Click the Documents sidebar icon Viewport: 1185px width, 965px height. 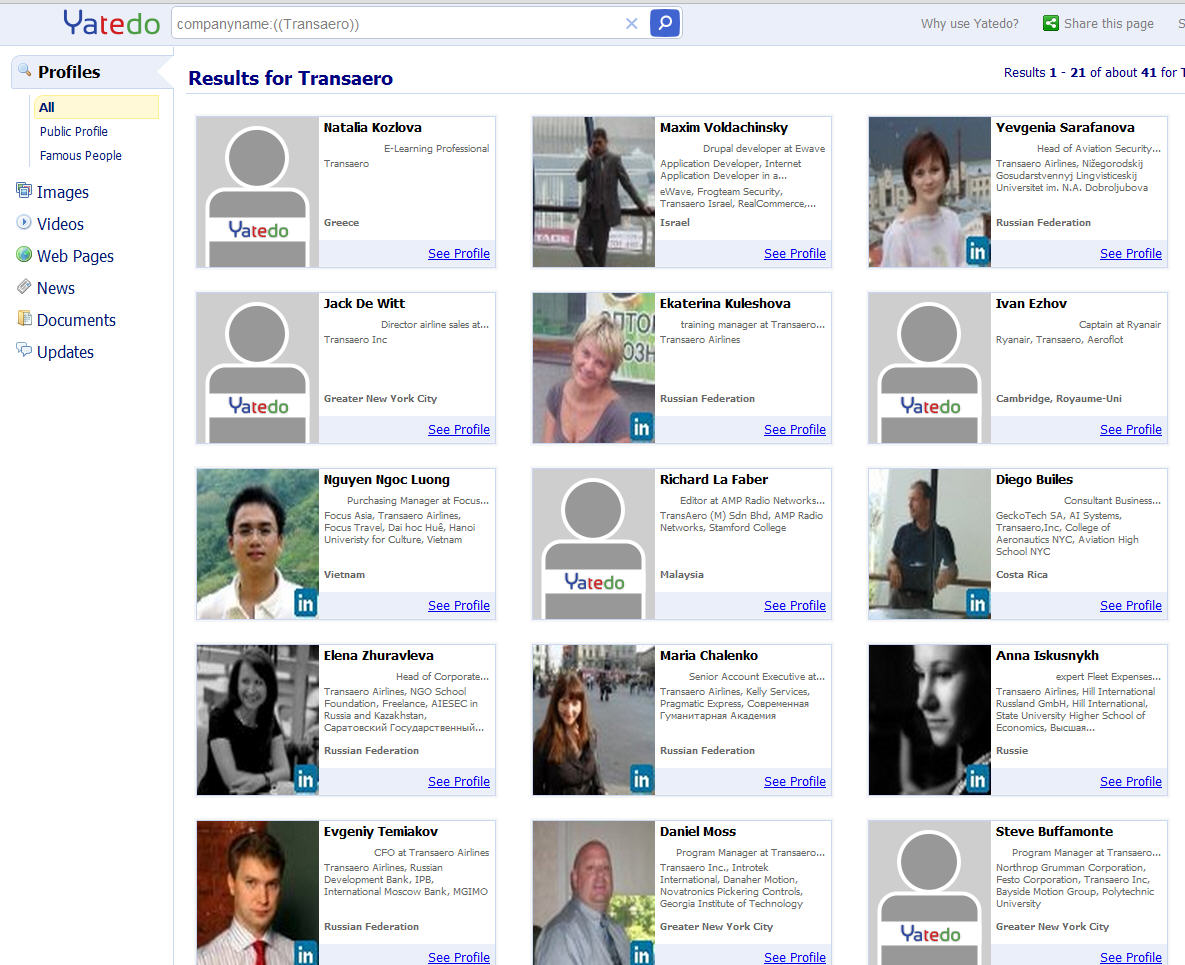24,318
